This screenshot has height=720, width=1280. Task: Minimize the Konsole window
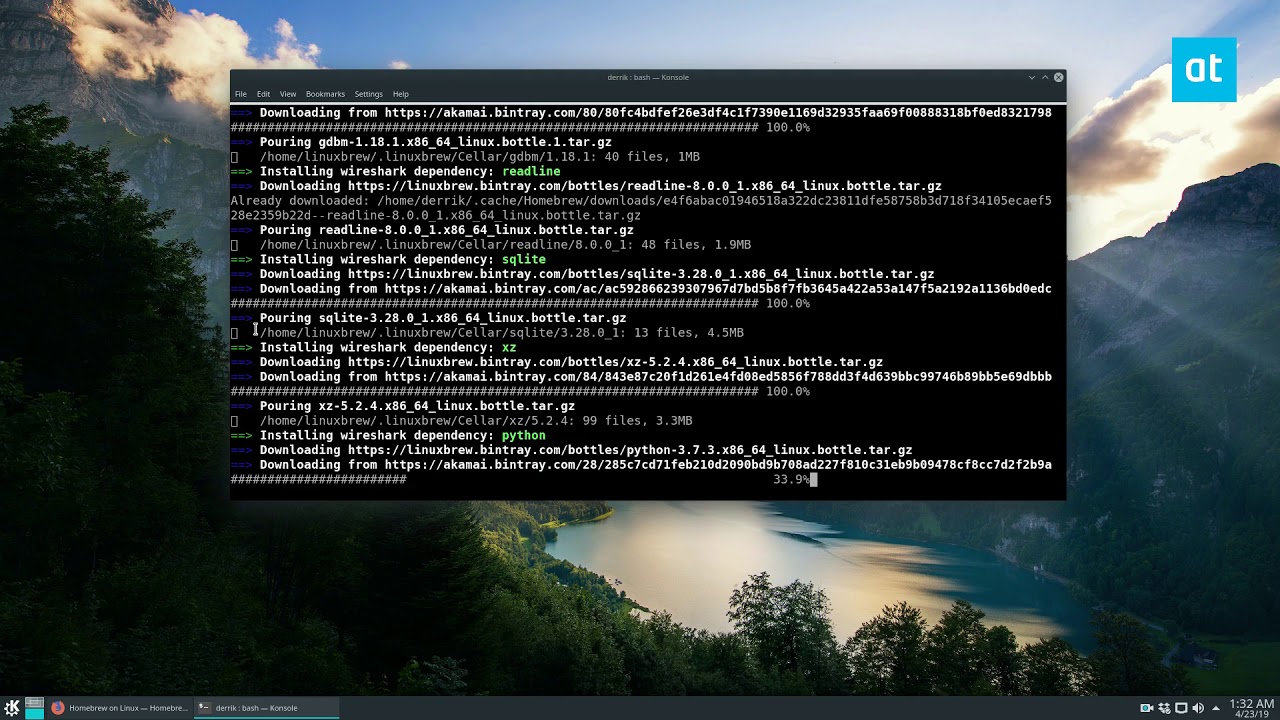click(x=1032, y=77)
